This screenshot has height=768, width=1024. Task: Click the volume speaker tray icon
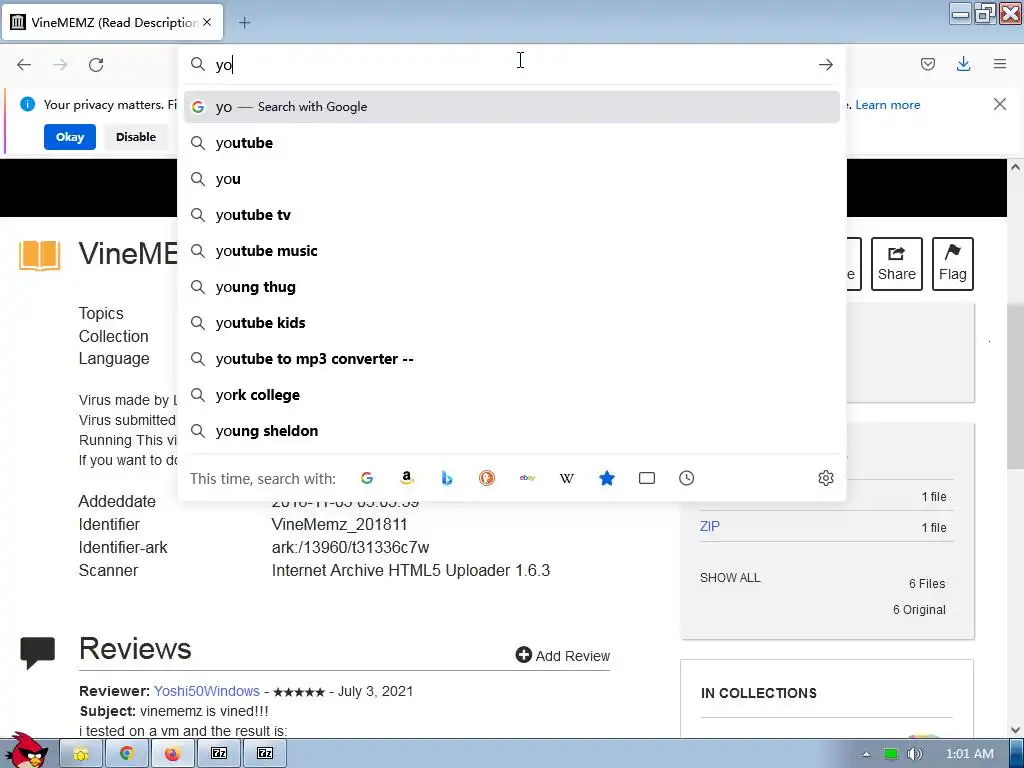(915, 754)
